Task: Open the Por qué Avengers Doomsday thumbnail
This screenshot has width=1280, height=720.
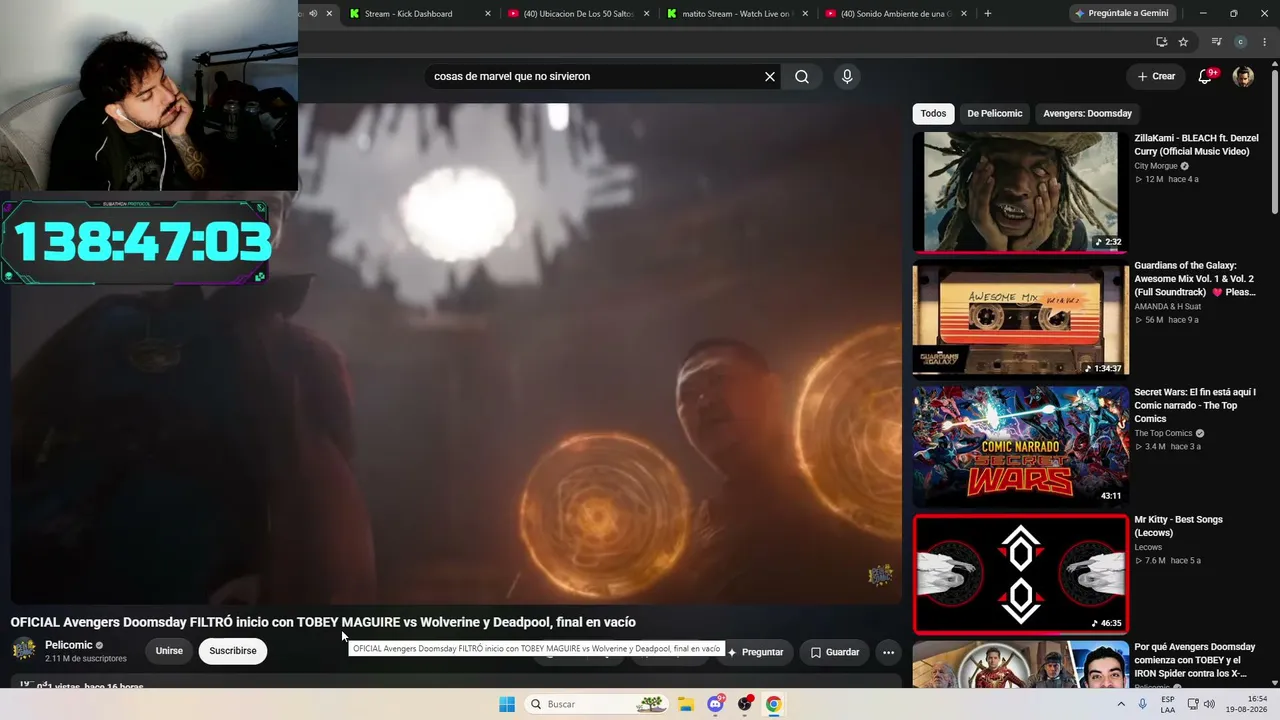Action: point(1020,665)
